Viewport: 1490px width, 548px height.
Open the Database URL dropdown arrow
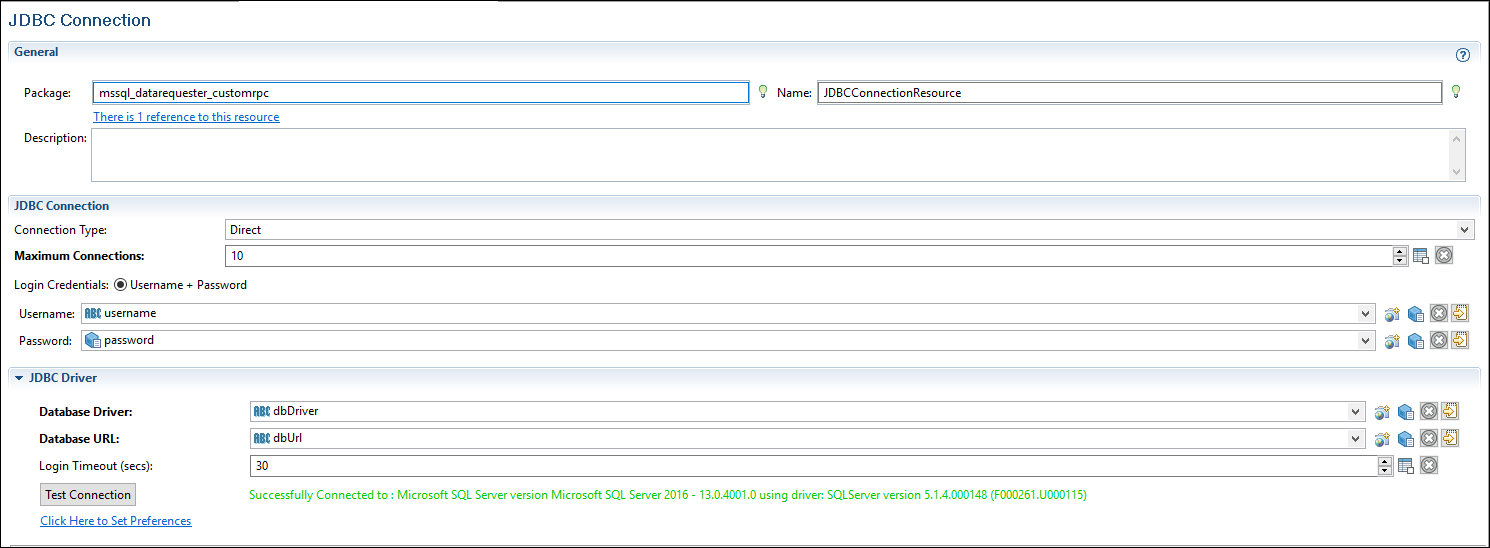coord(1356,439)
